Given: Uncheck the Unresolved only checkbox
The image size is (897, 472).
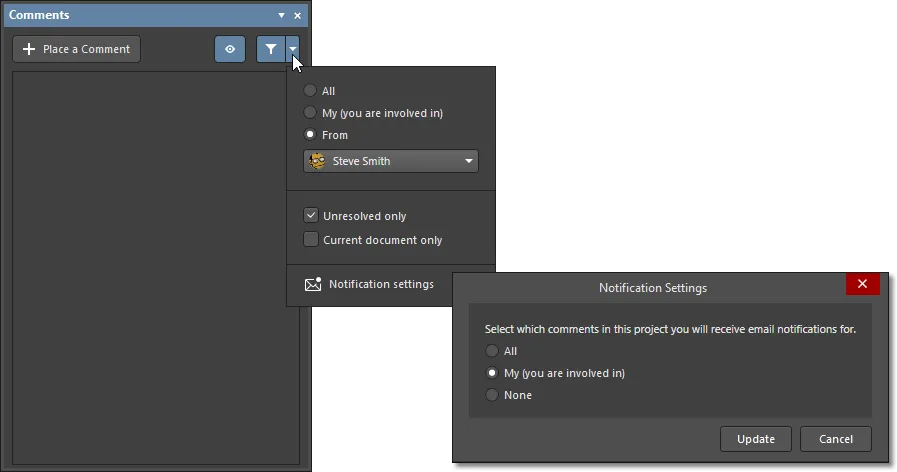Looking at the screenshot, I should [311, 216].
